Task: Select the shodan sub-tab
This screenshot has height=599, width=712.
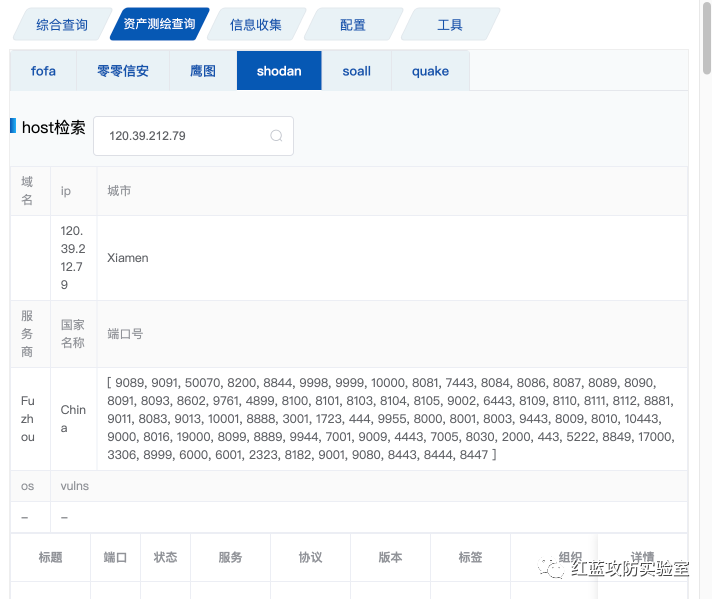Action: (x=279, y=71)
